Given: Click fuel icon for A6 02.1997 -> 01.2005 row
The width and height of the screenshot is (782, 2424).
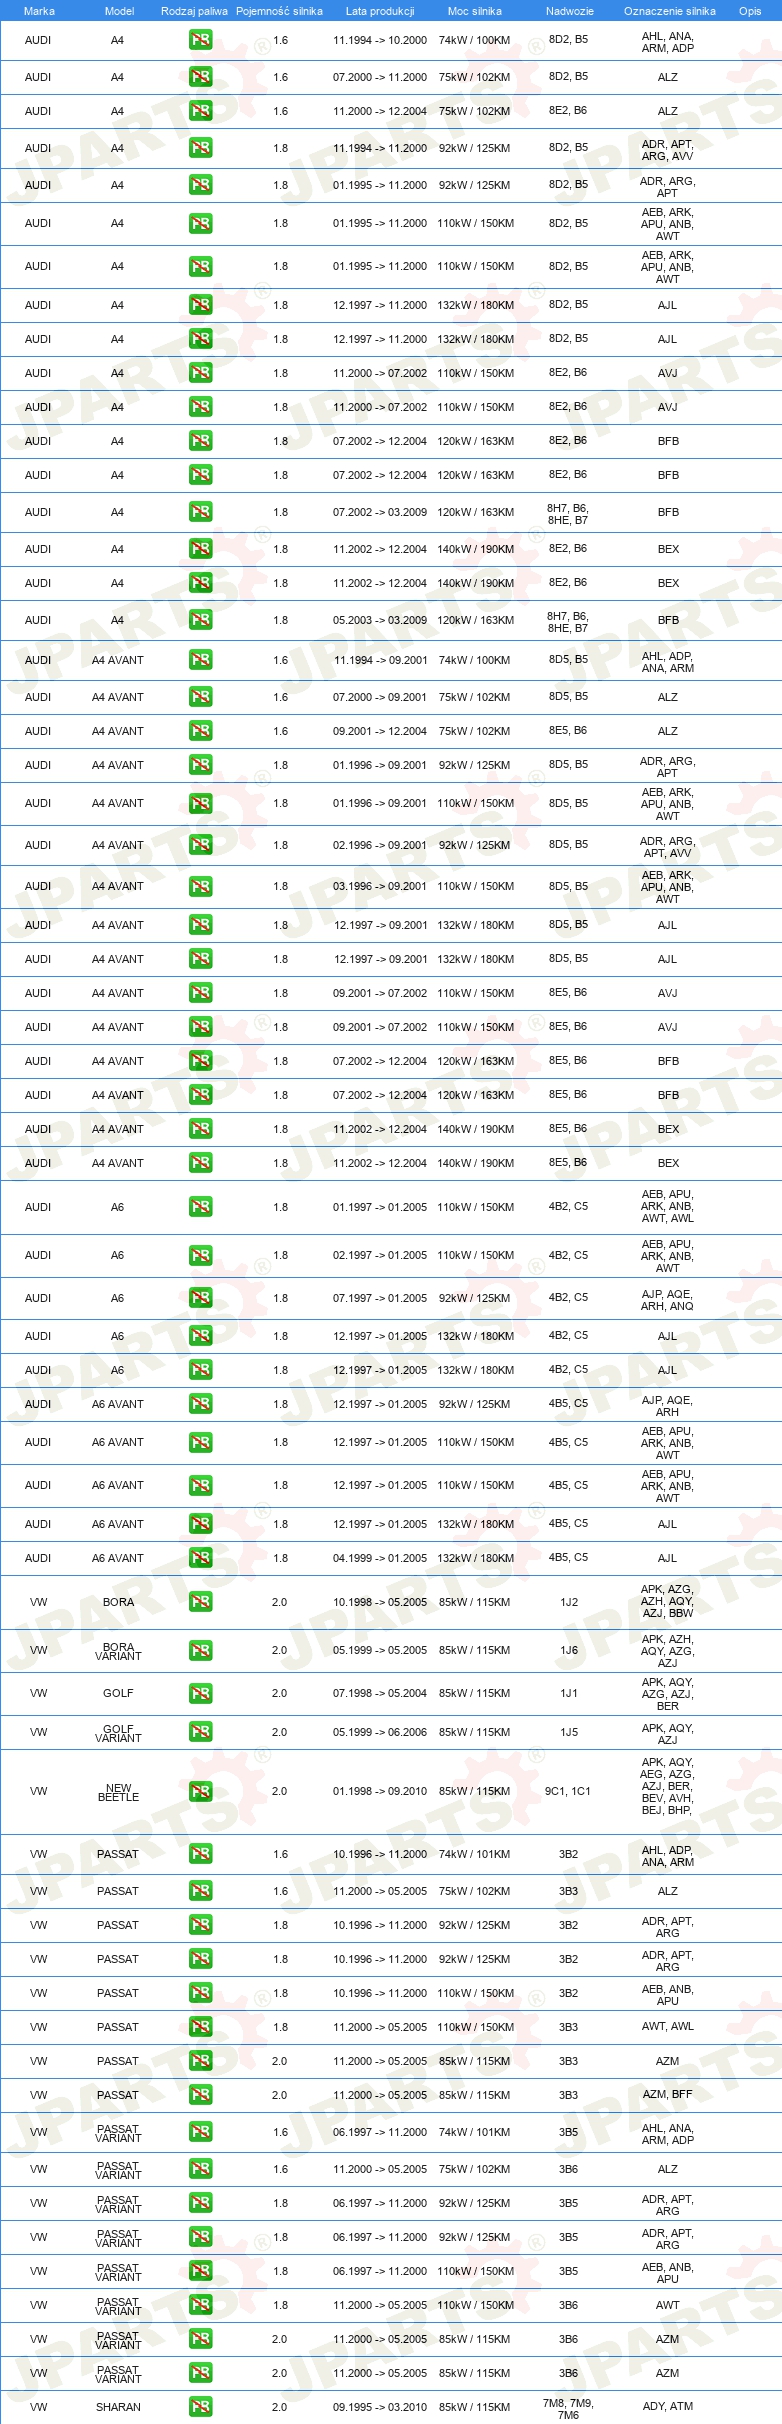Looking at the screenshot, I should coord(200,1255).
